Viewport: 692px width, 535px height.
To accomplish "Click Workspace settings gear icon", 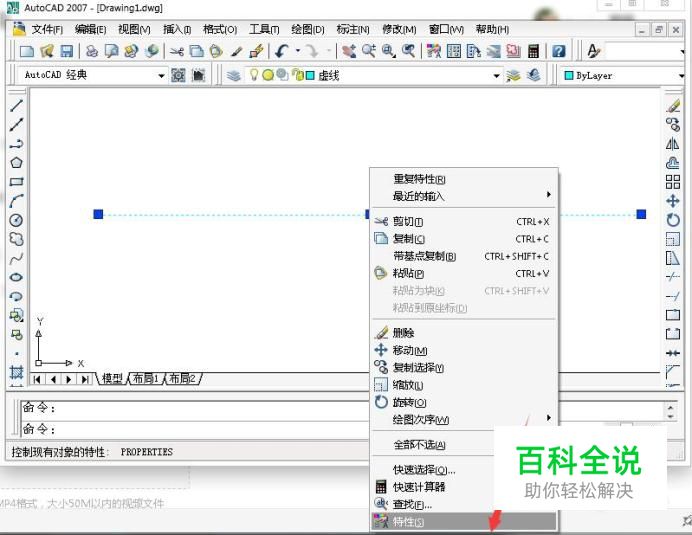I will (178, 75).
